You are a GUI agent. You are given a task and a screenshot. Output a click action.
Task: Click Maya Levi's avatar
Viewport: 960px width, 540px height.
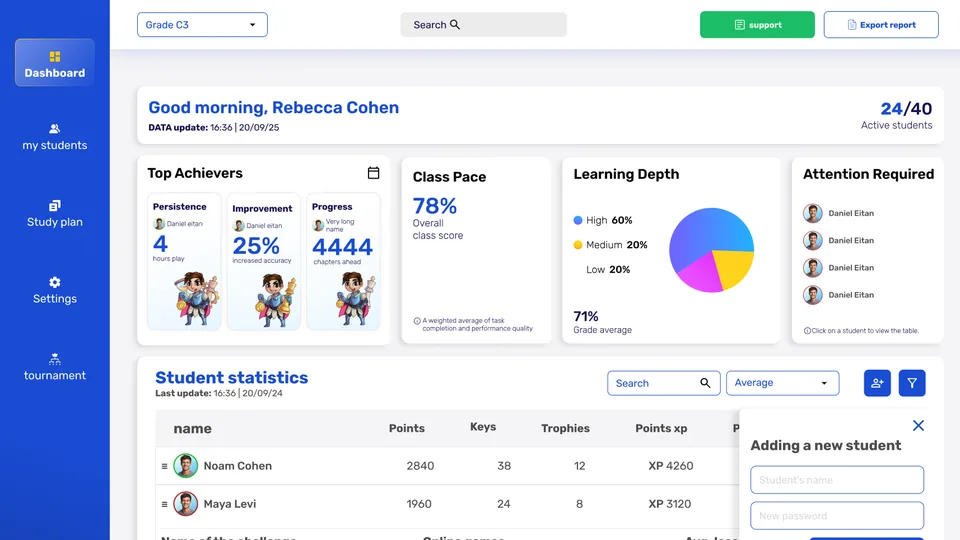click(186, 504)
